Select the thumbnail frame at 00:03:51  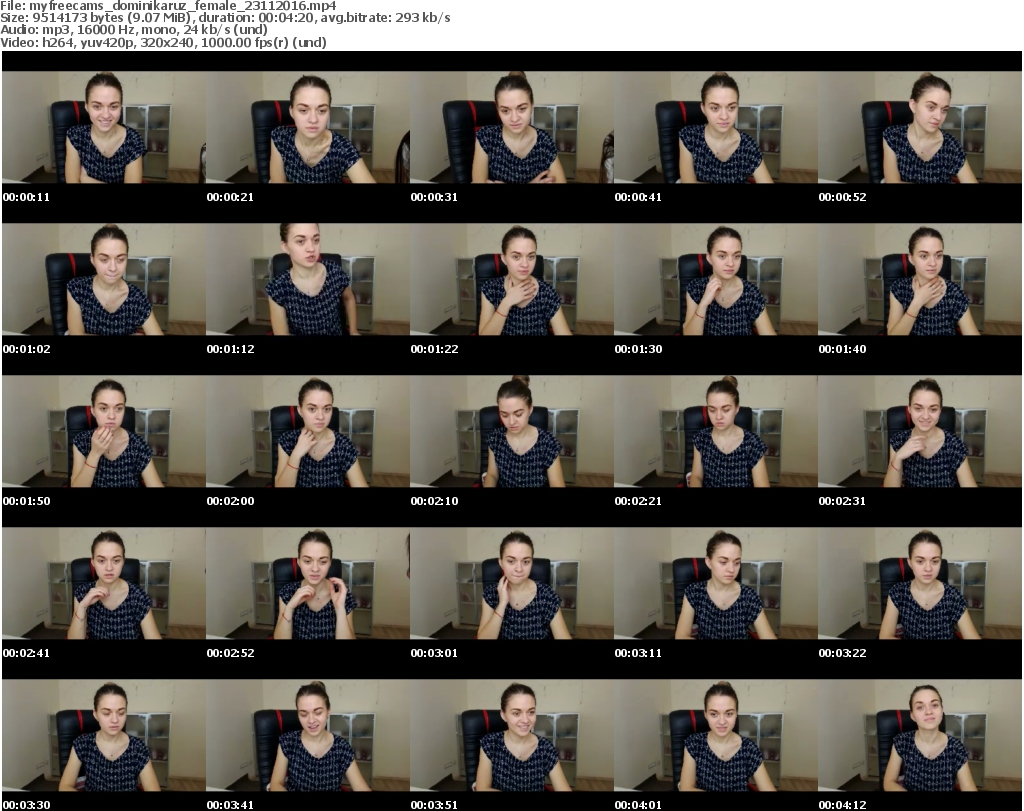512,736
